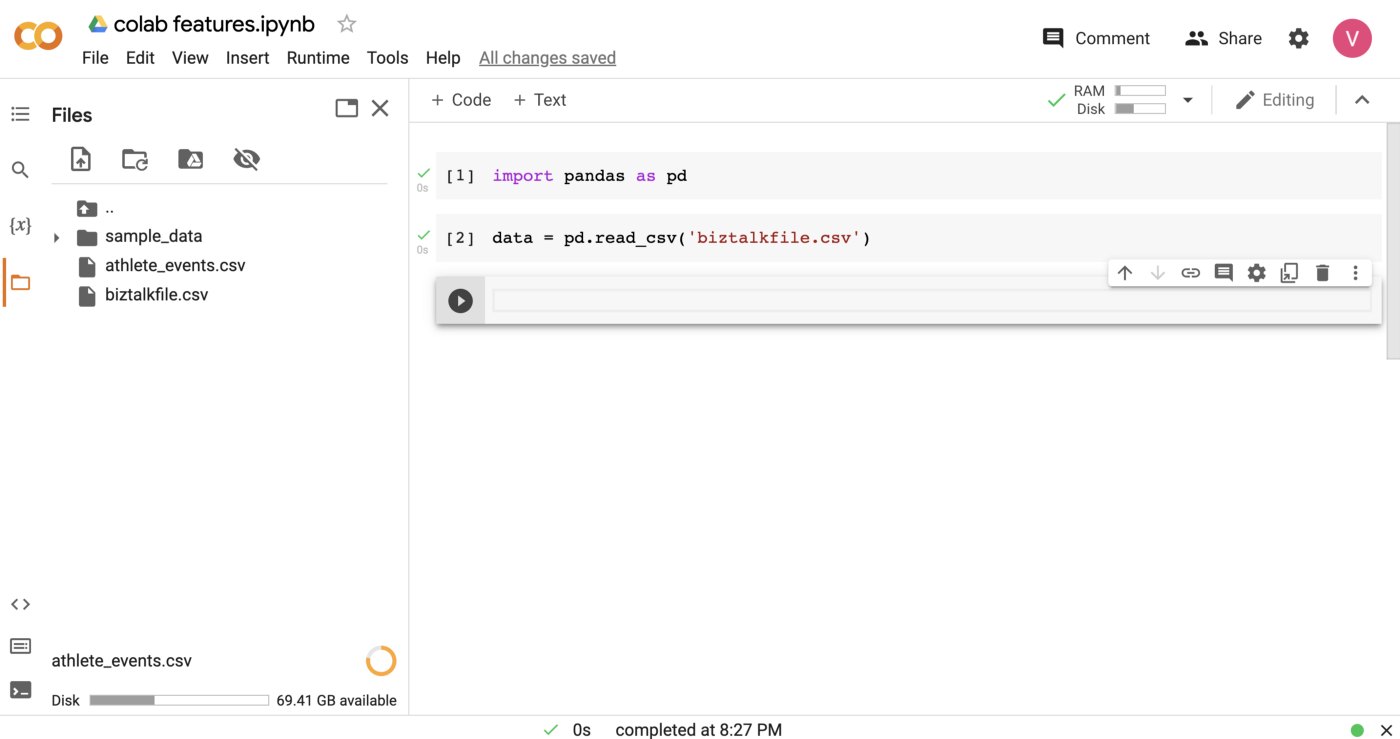This screenshot has height=739, width=1400.
Task: Open the terminal icon in sidebar
Action: point(20,690)
